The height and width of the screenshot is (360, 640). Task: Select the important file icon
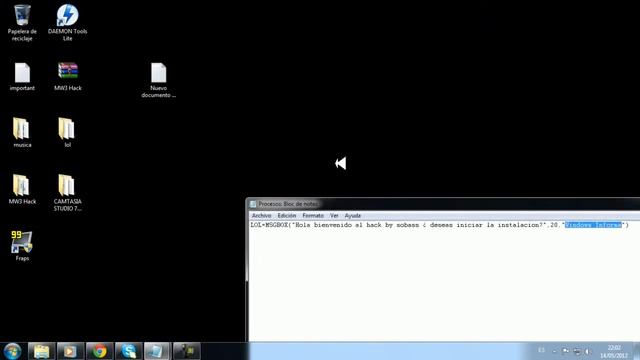pyautogui.click(x=22, y=77)
